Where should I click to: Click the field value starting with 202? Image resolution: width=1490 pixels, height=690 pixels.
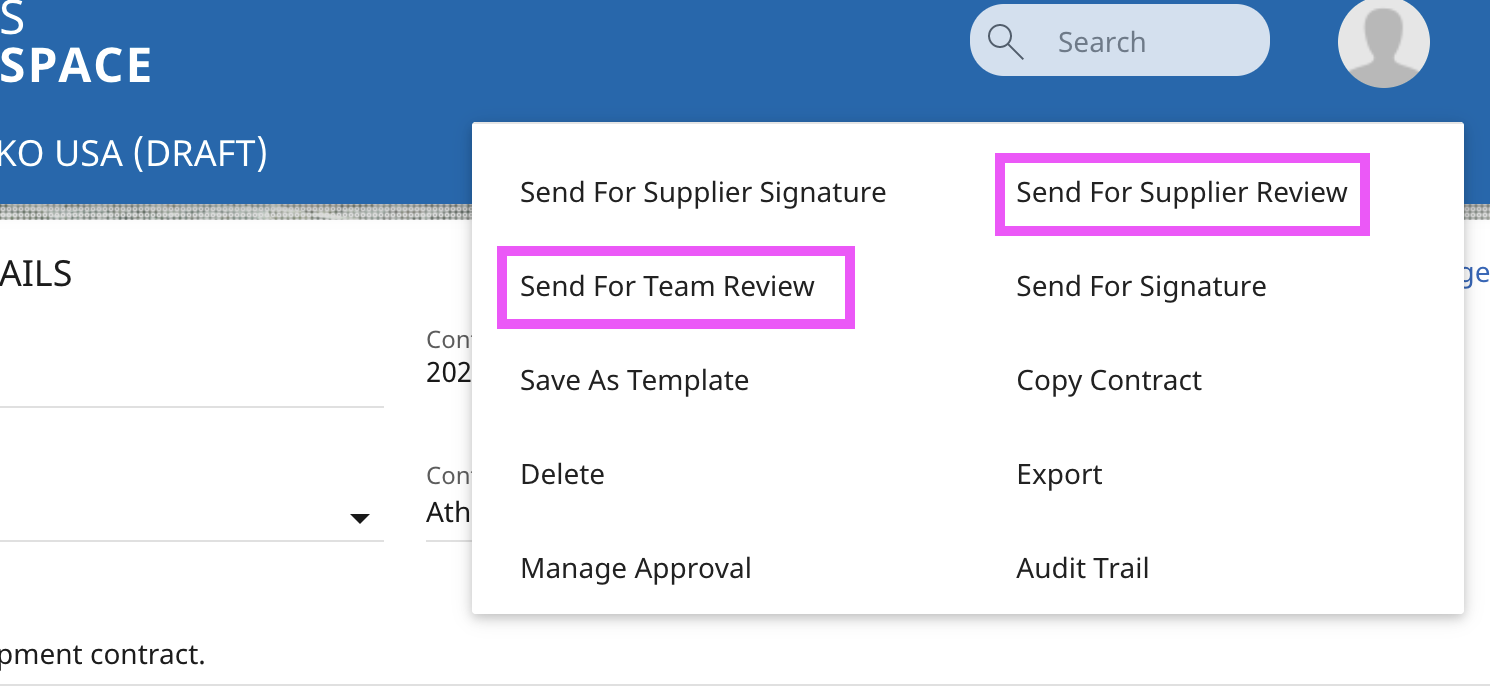[448, 372]
